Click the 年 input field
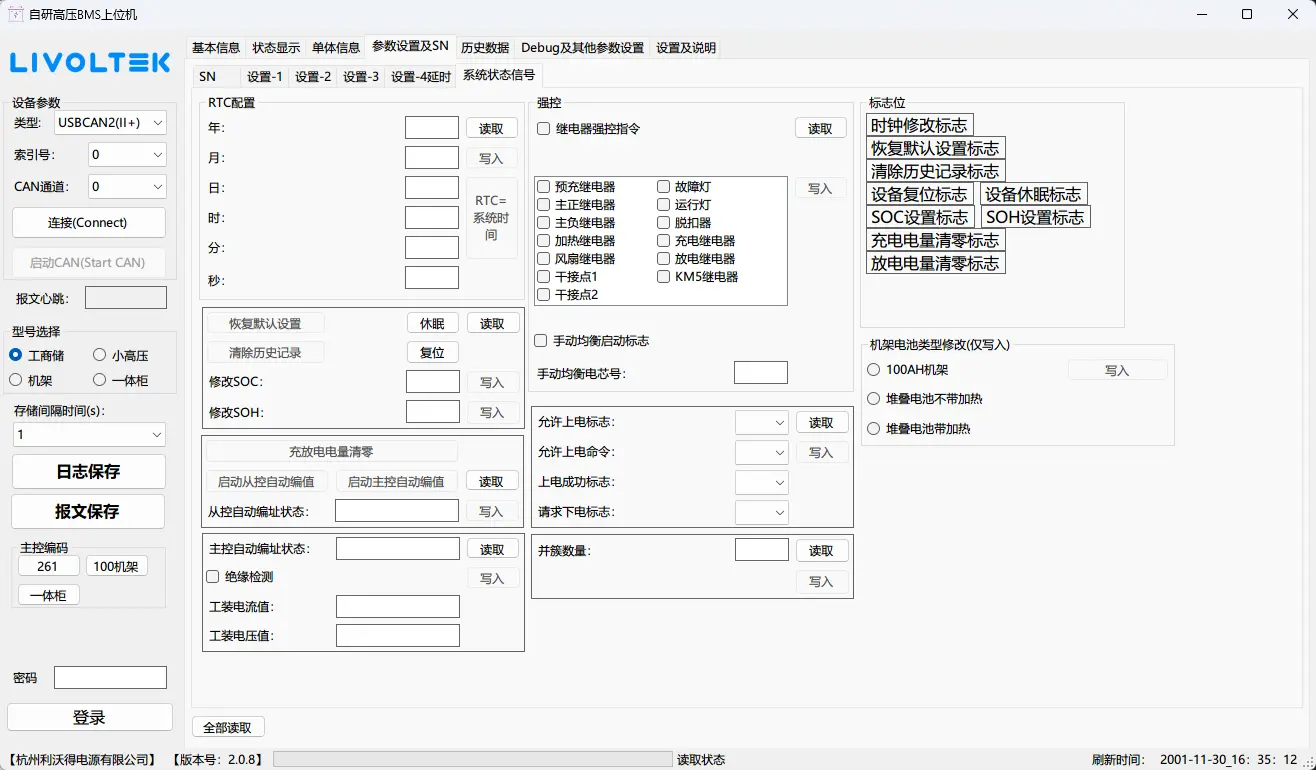Image resolution: width=1316 pixels, height=770 pixels. click(432, 127)
